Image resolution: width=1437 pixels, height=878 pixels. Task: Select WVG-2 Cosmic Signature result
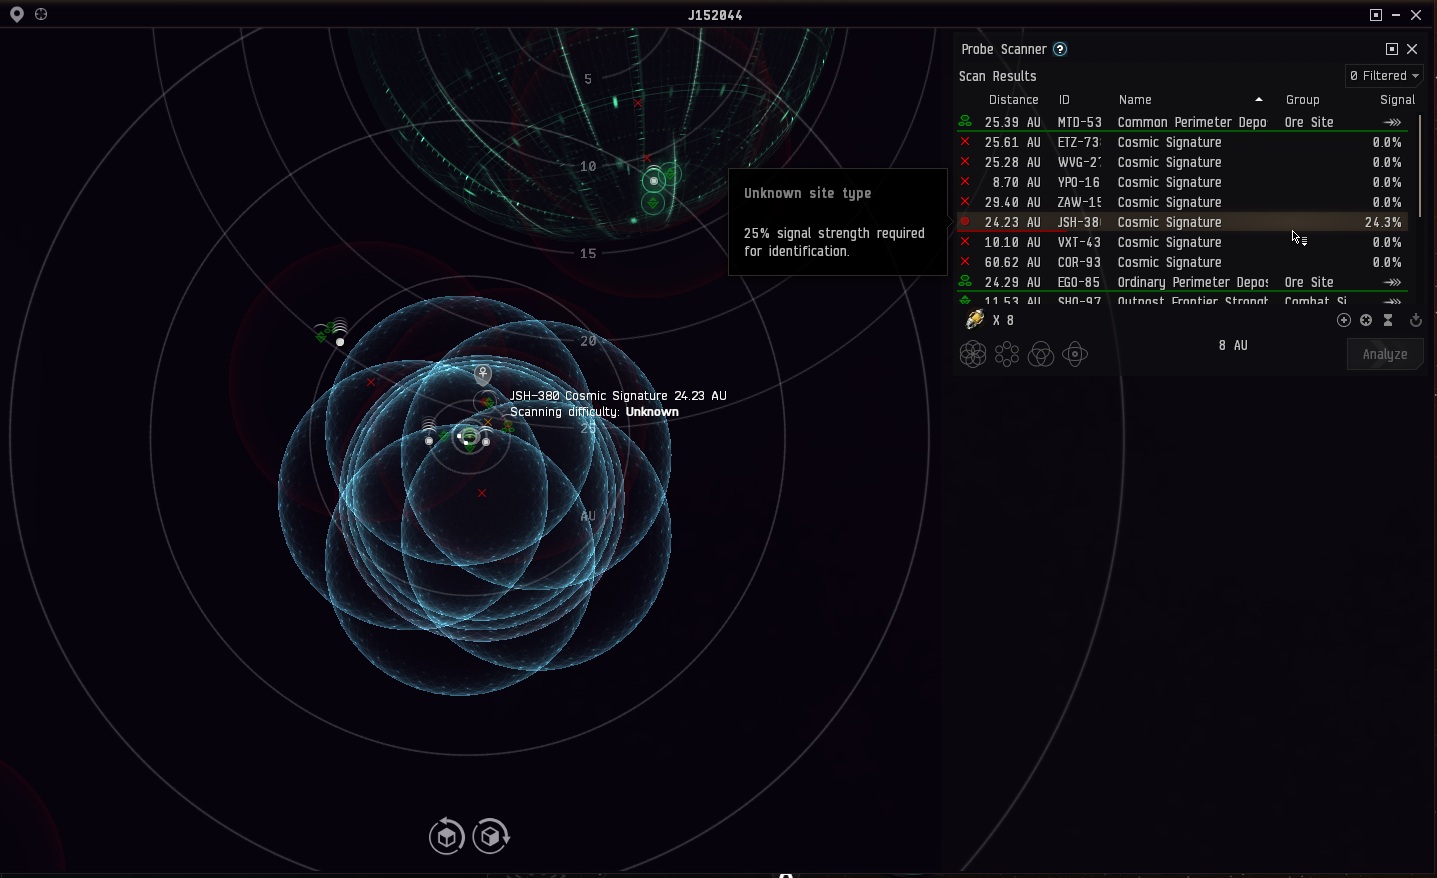tap(1183, 162)
